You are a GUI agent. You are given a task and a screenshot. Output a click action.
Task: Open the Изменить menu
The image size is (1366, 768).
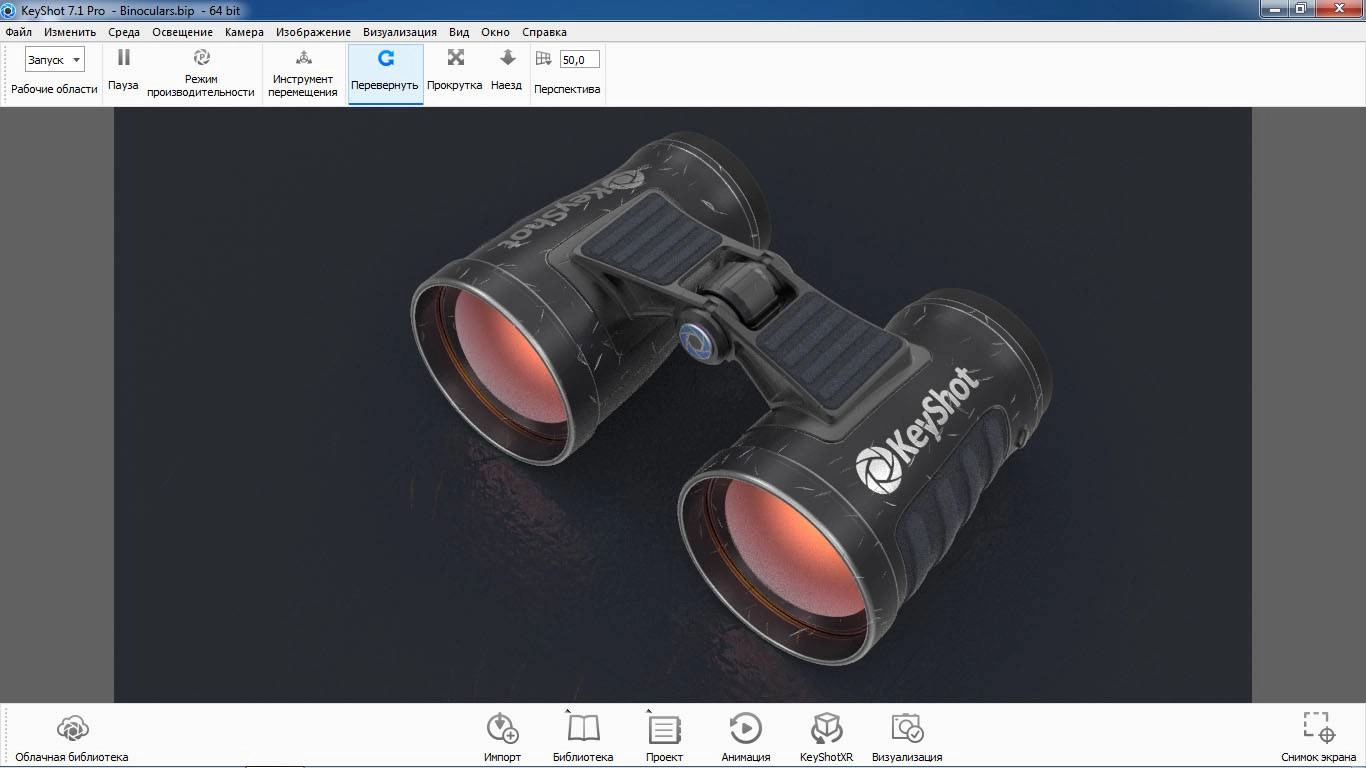pyautogui.click(x=70, y=32)
